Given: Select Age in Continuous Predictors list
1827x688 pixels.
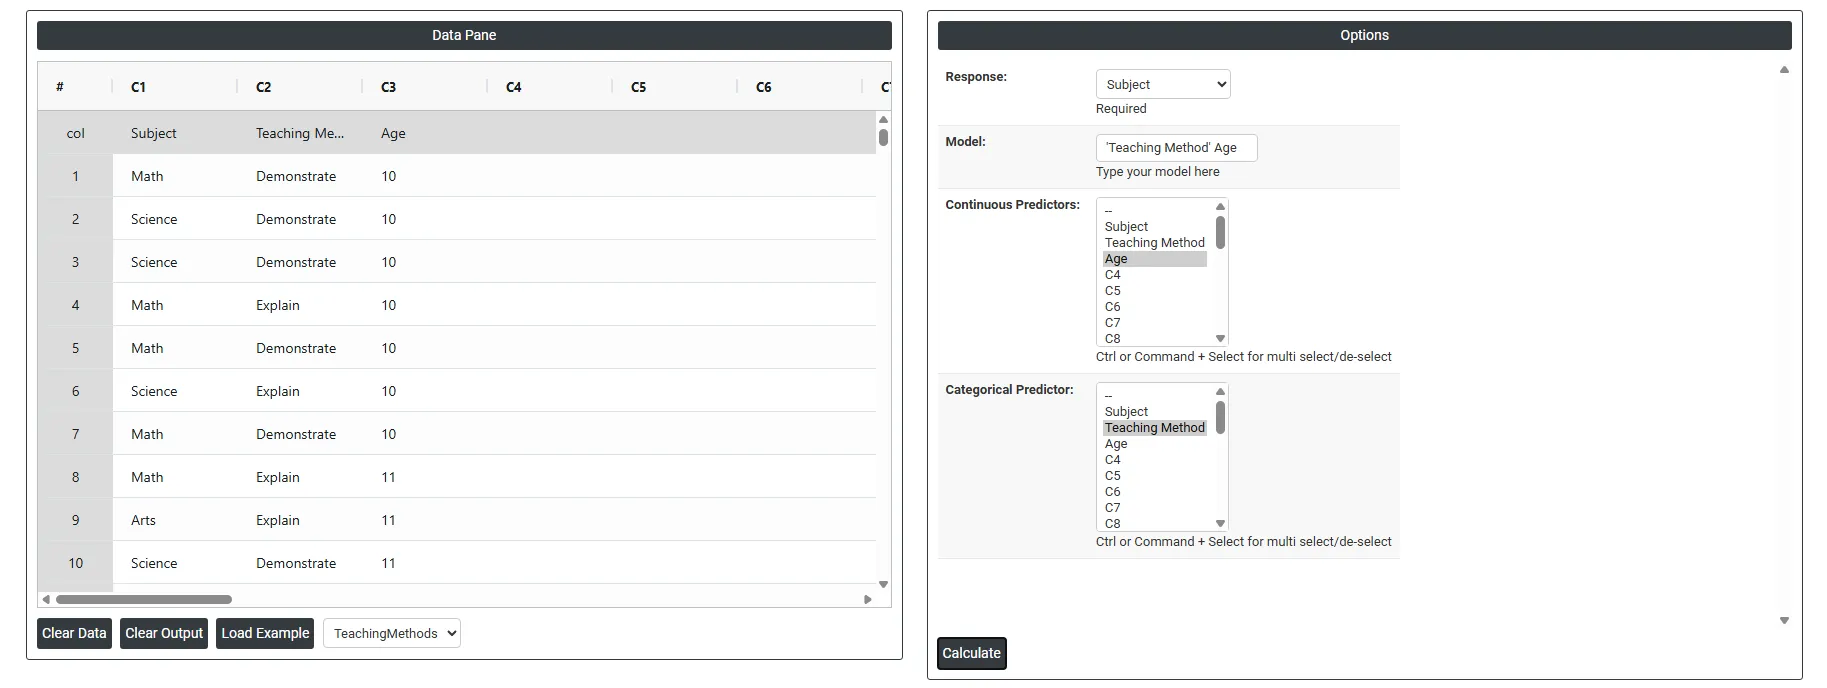Looking at the screenshot, I should 1155,259.
